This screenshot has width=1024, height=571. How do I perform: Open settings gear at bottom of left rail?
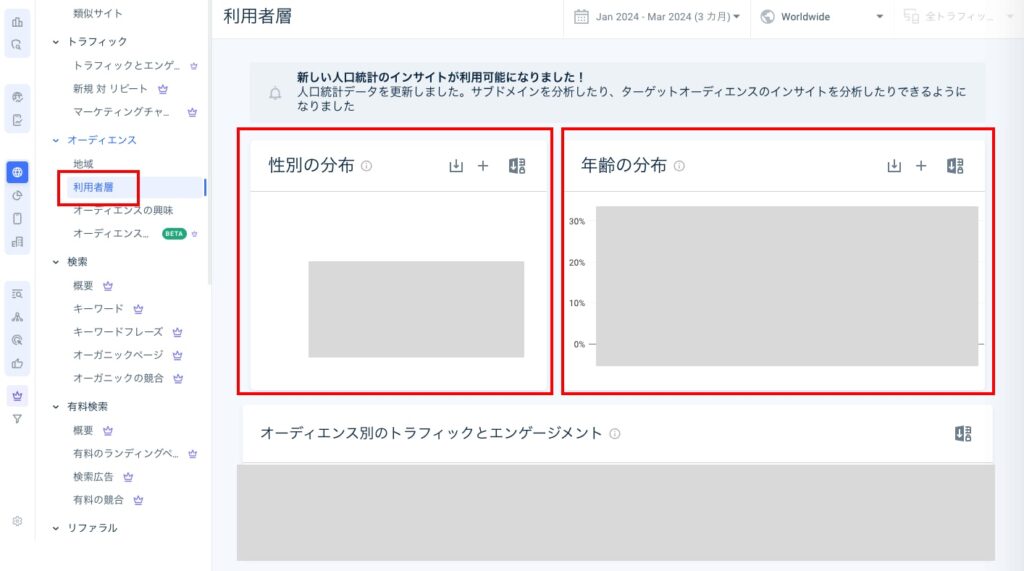point(17,521)
